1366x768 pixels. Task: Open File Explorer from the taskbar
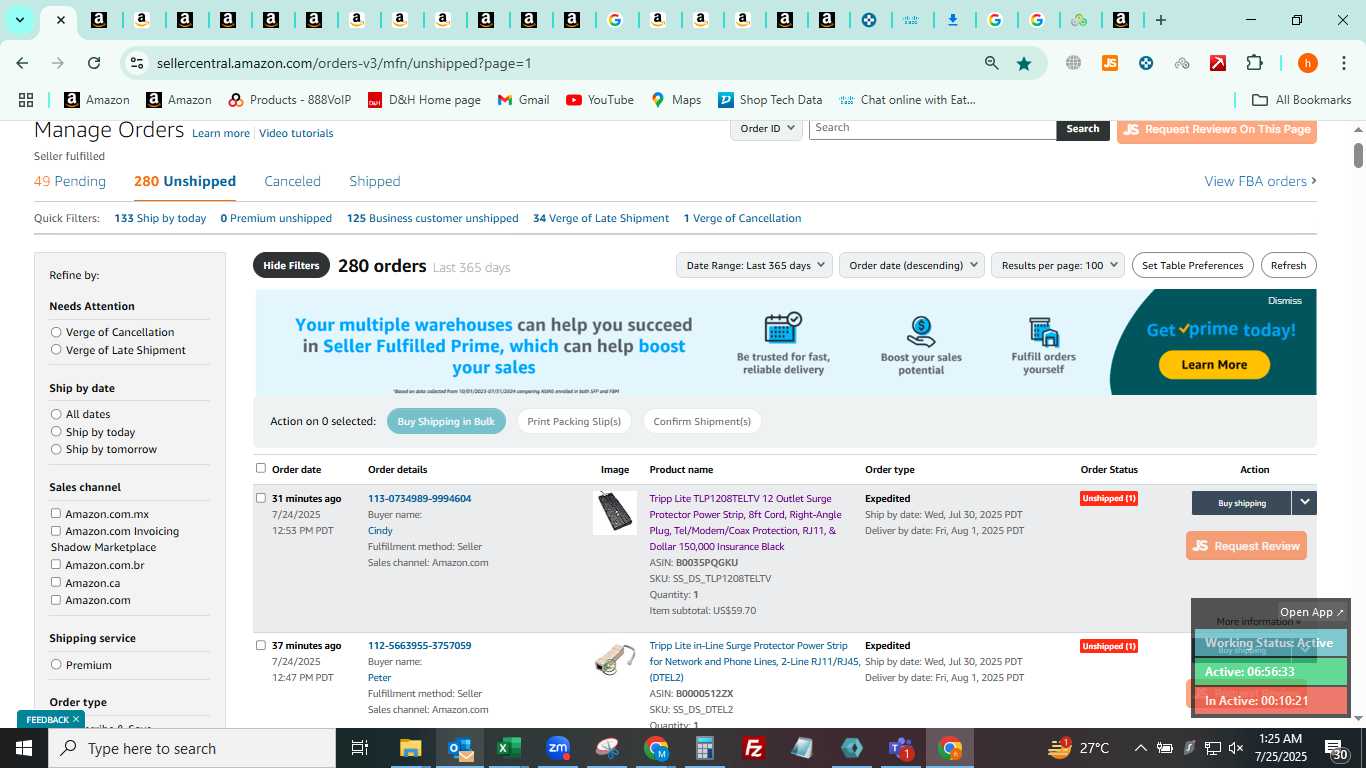pos(411,748)
